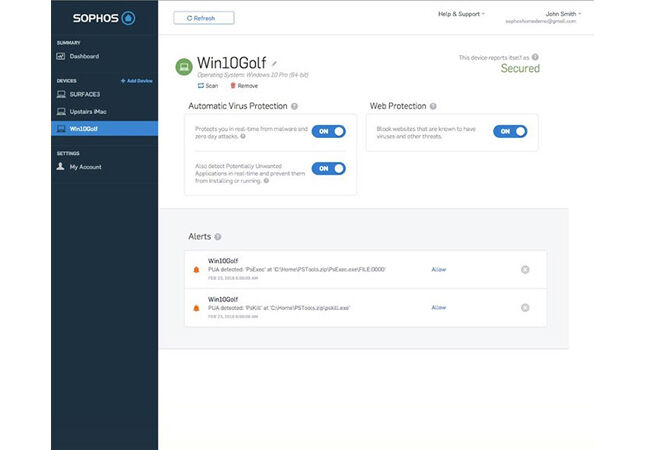Allow the PsExec PUA detection
The width and height of the screenshot is (650, 450).
click(x=439, y=270)
